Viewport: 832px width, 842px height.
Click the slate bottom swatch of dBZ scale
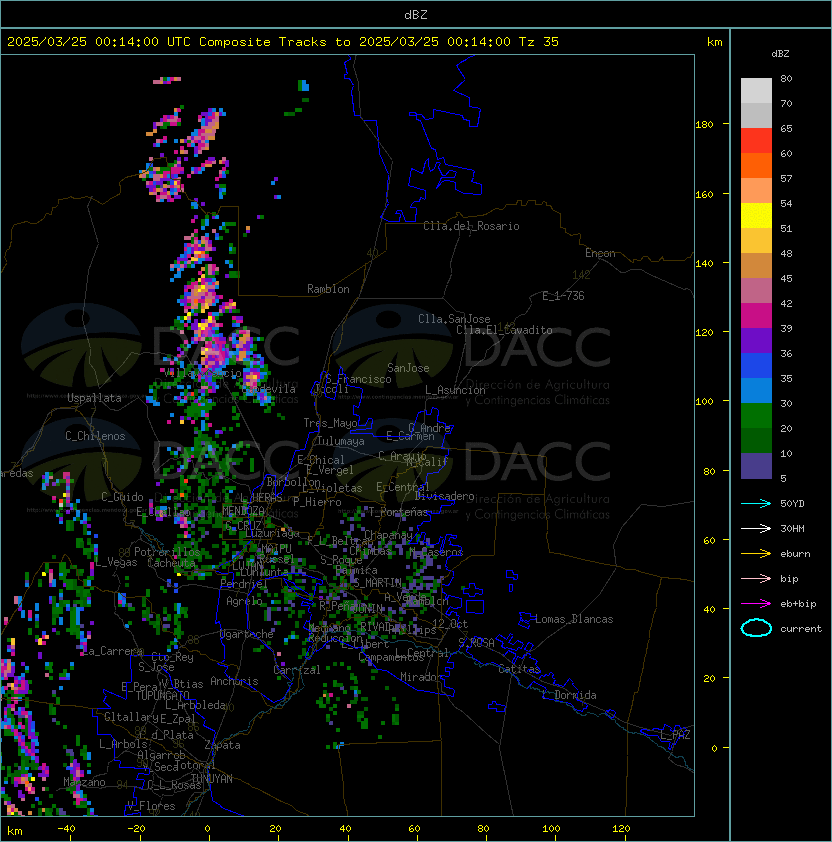(x=756, y=466)
